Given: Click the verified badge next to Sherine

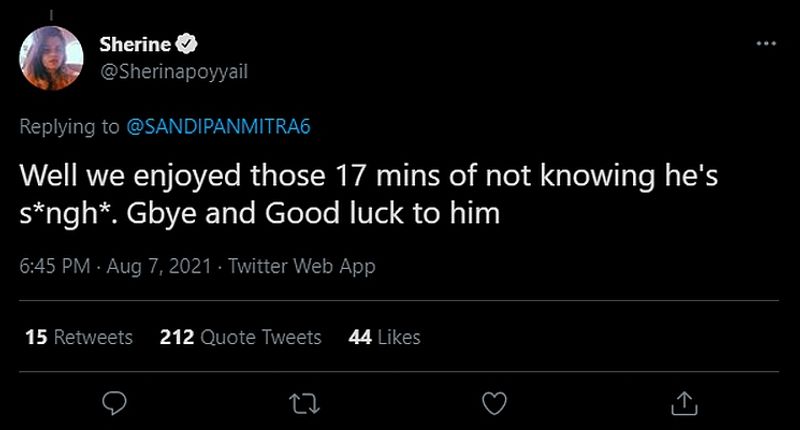Looking at the screenshot, I should tap(187, 44).
